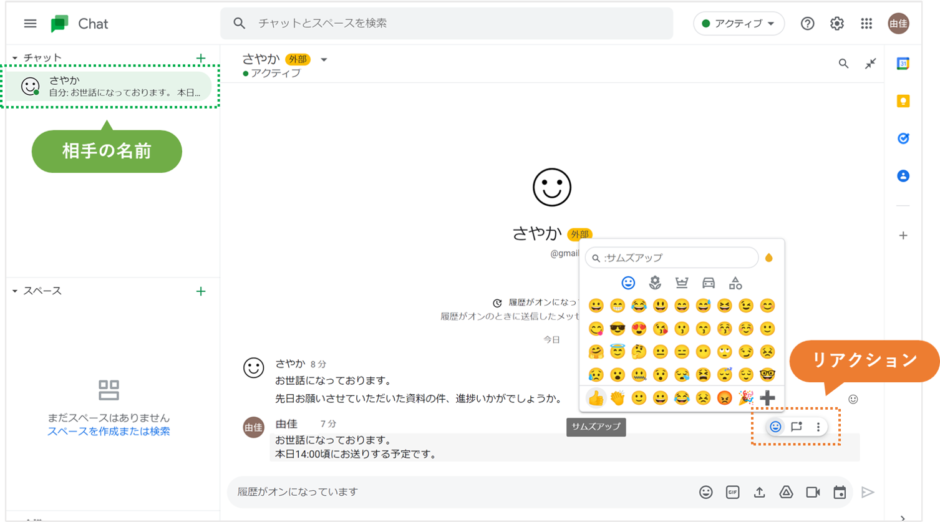Switch to shapes symbols emoji tab
This screenshot has width=940, height=522.
pos(736,282)
